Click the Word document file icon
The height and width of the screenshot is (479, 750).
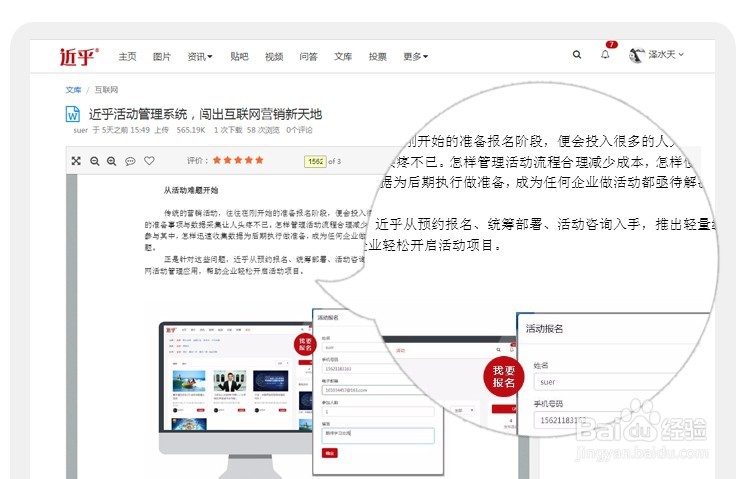pyautogui.click(x=73, y=114)
